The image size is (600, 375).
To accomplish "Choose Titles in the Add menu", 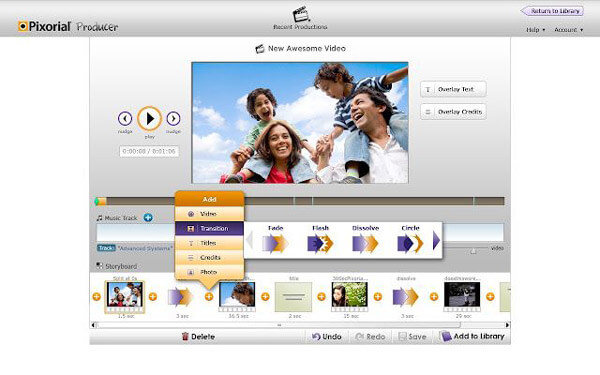I will pyautogui.click(x=209, y=243).
